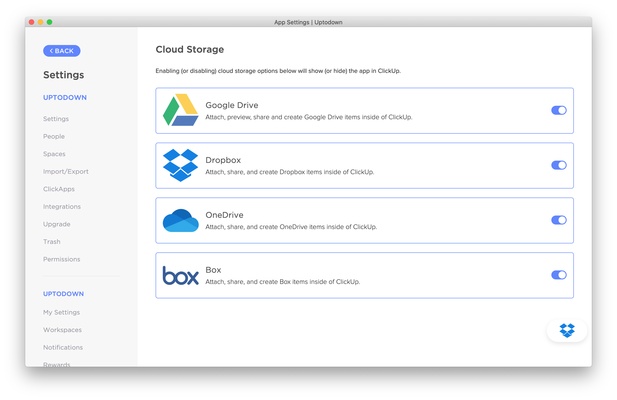The width and height of the screenshot is (617, 400).
Task: Go to ClickApps
Action: [x=59, y=189]
